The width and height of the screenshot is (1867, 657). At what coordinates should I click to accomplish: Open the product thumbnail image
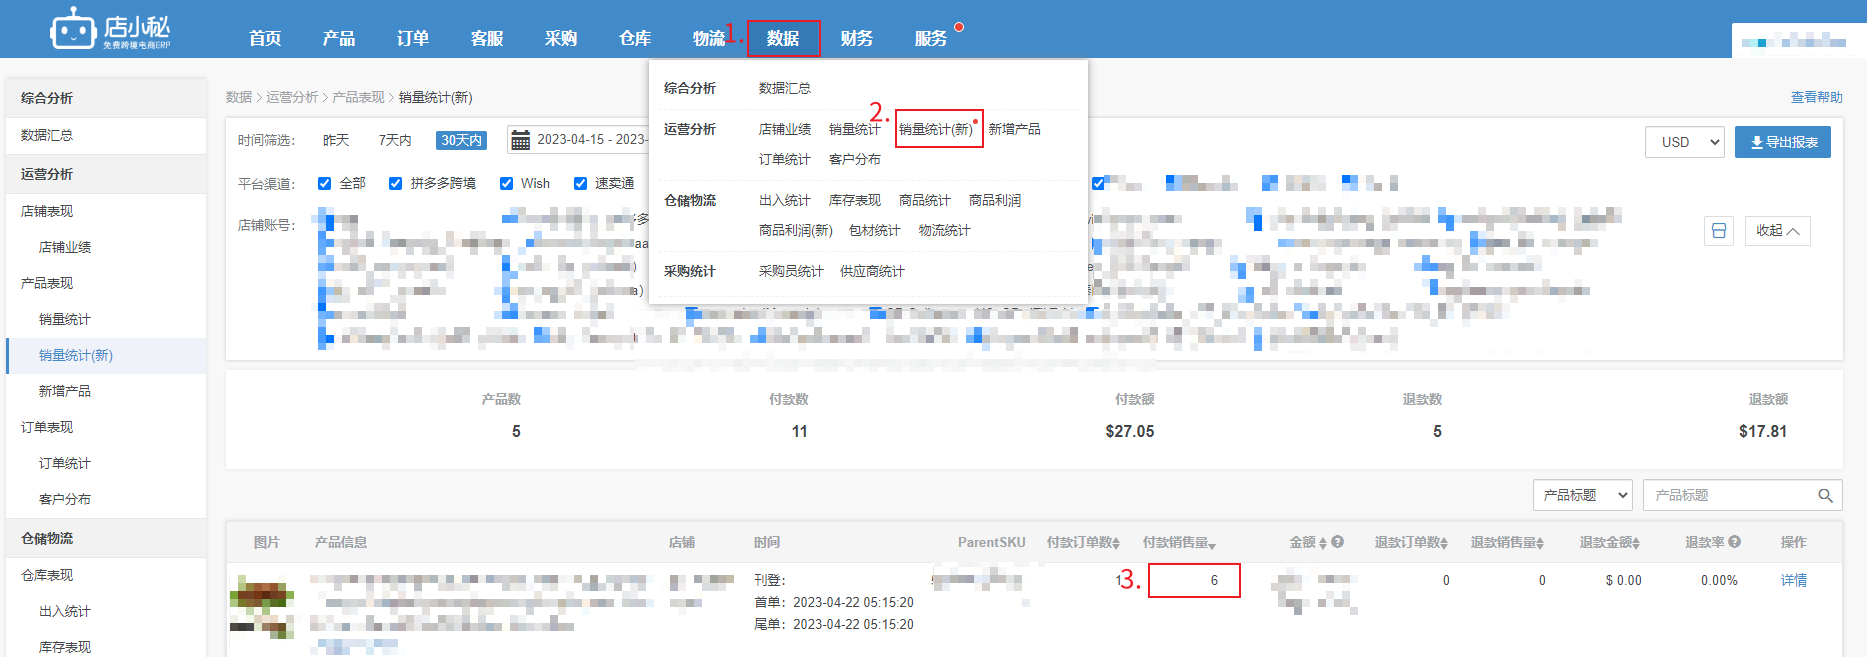point(262,606)
